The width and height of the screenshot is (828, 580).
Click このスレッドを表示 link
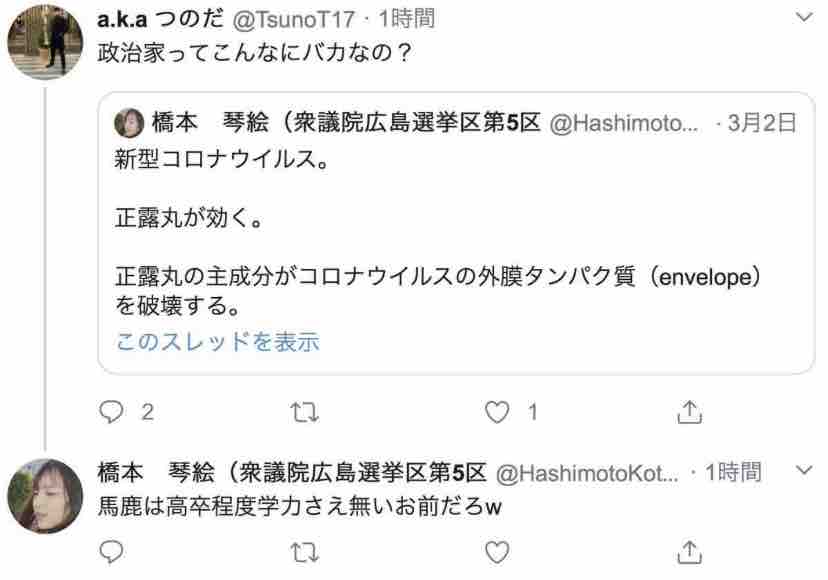point(218,342)
